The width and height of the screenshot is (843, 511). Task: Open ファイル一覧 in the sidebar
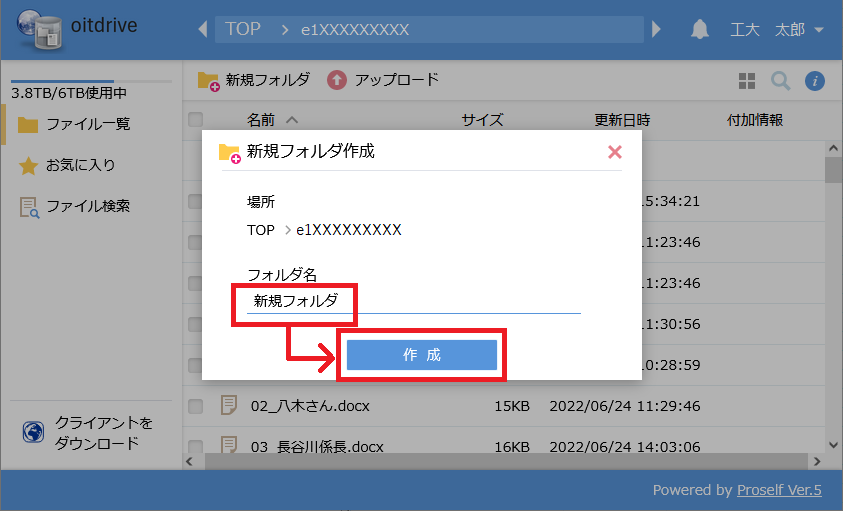(x=88, y=125)
